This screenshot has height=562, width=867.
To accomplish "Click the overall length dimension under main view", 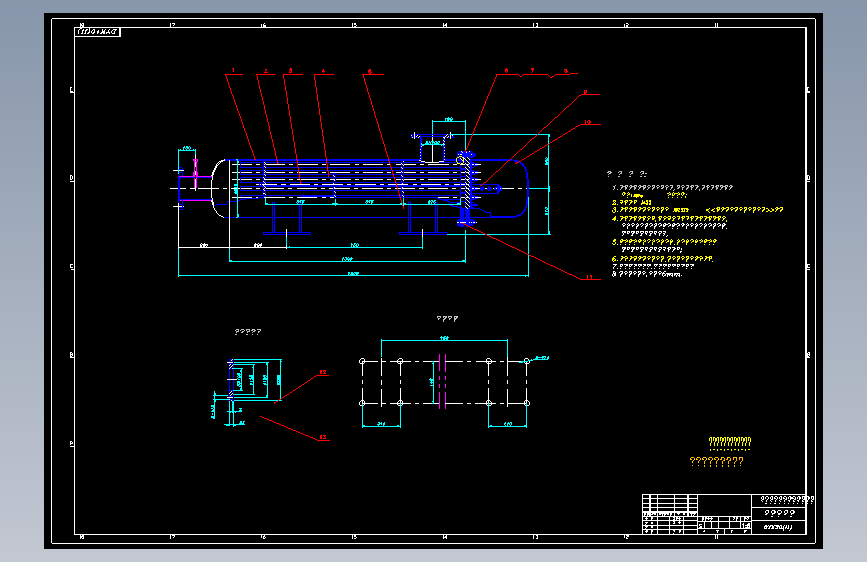I will pos(353,274).
